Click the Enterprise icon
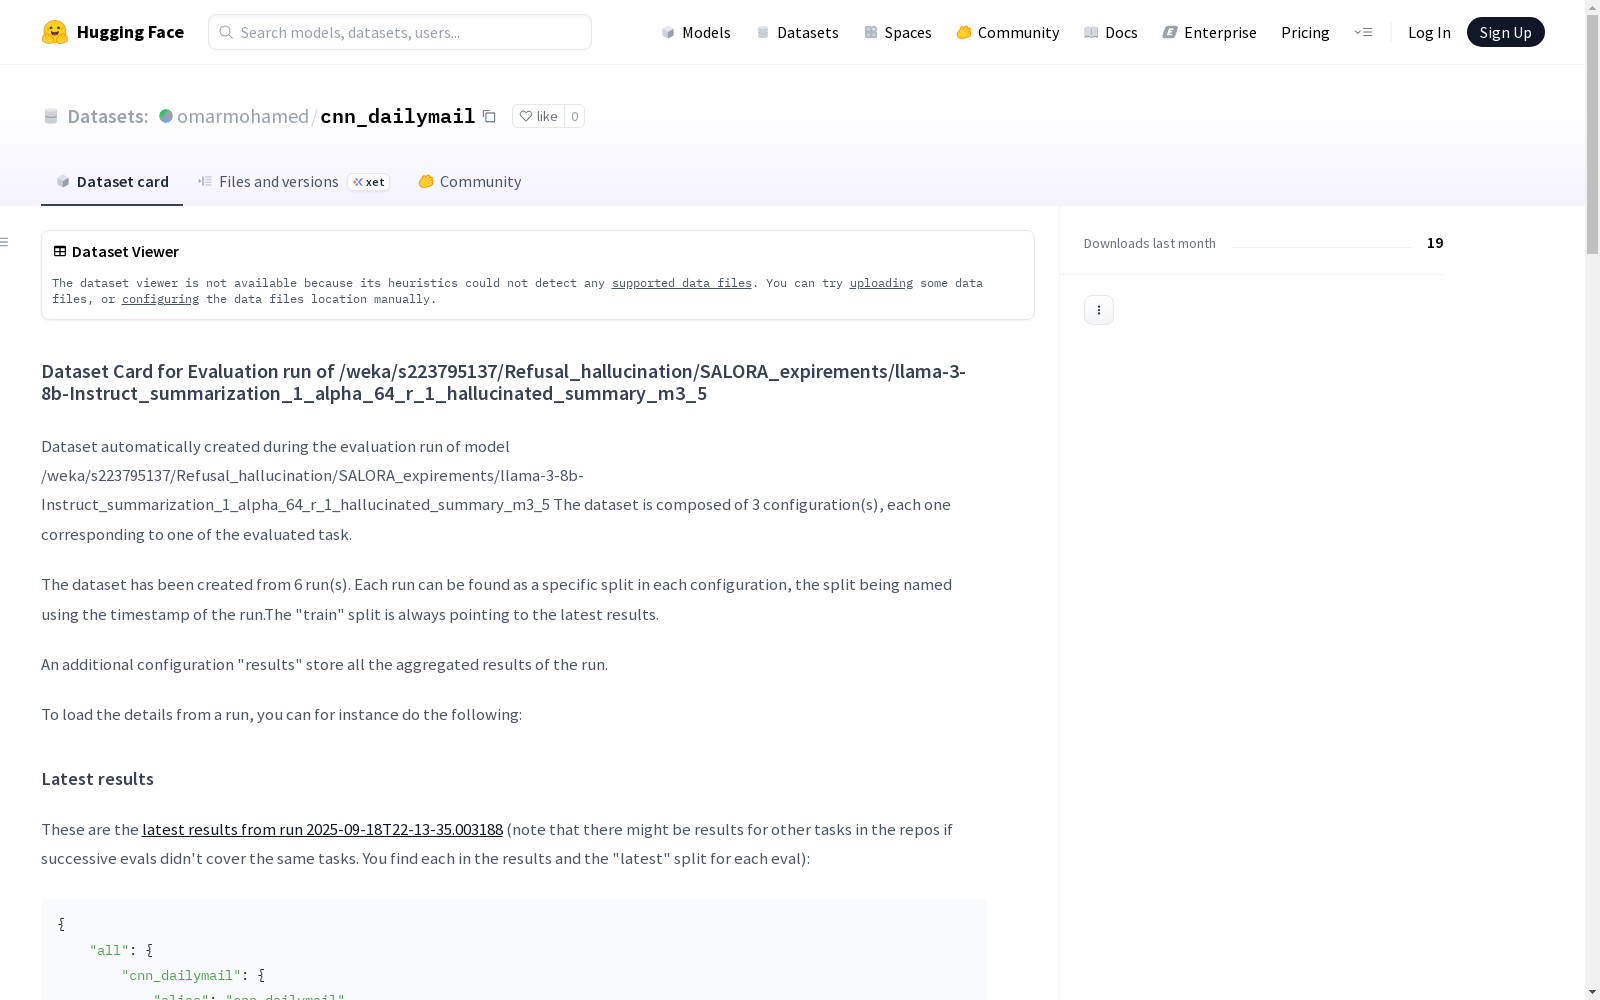This screenshot has height=1000, width=1600. (1170, 32)
